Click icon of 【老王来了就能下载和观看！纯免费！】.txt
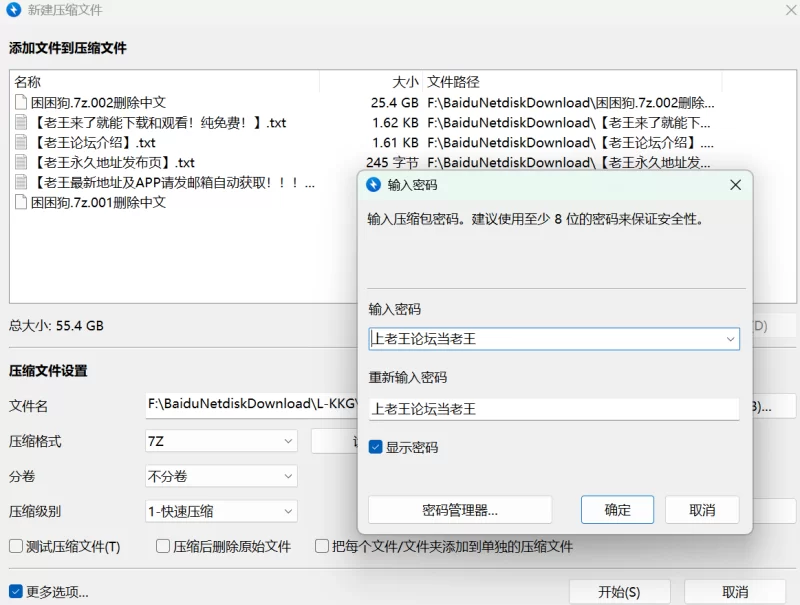This screenshot has height=605, width=800. point(21,122)
